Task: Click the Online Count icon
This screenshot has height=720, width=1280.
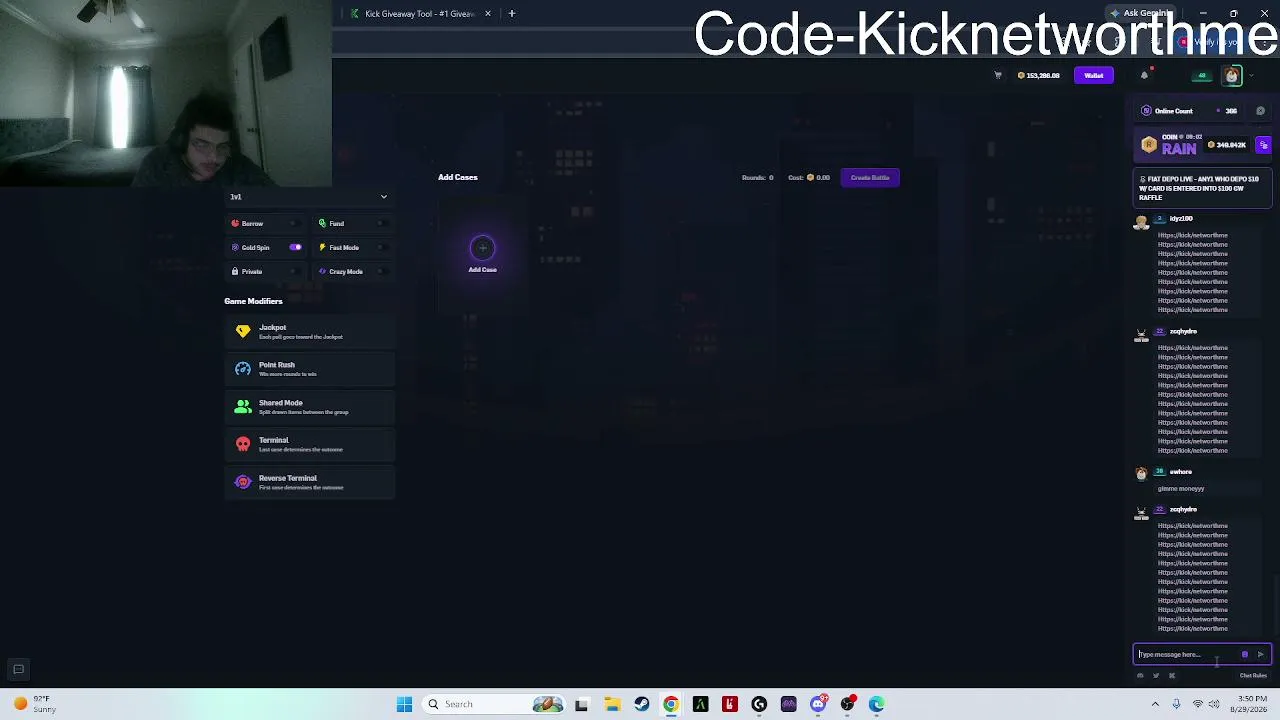Action: pos(1146,111)
